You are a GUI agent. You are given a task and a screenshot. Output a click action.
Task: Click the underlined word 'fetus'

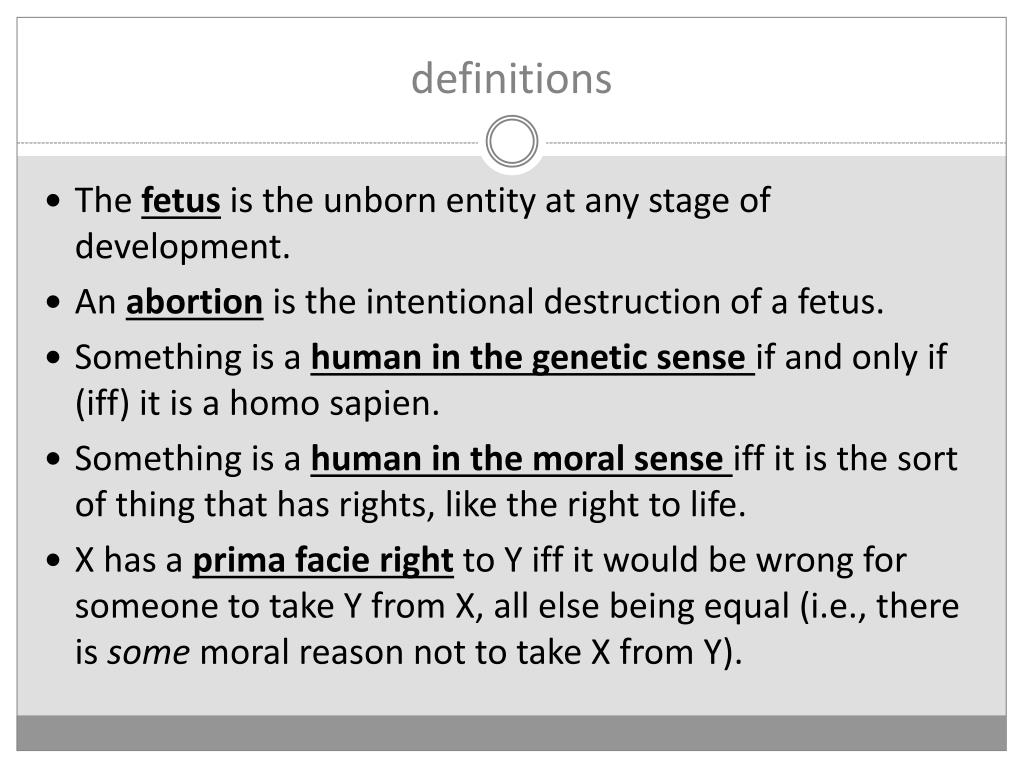(181, 200)
